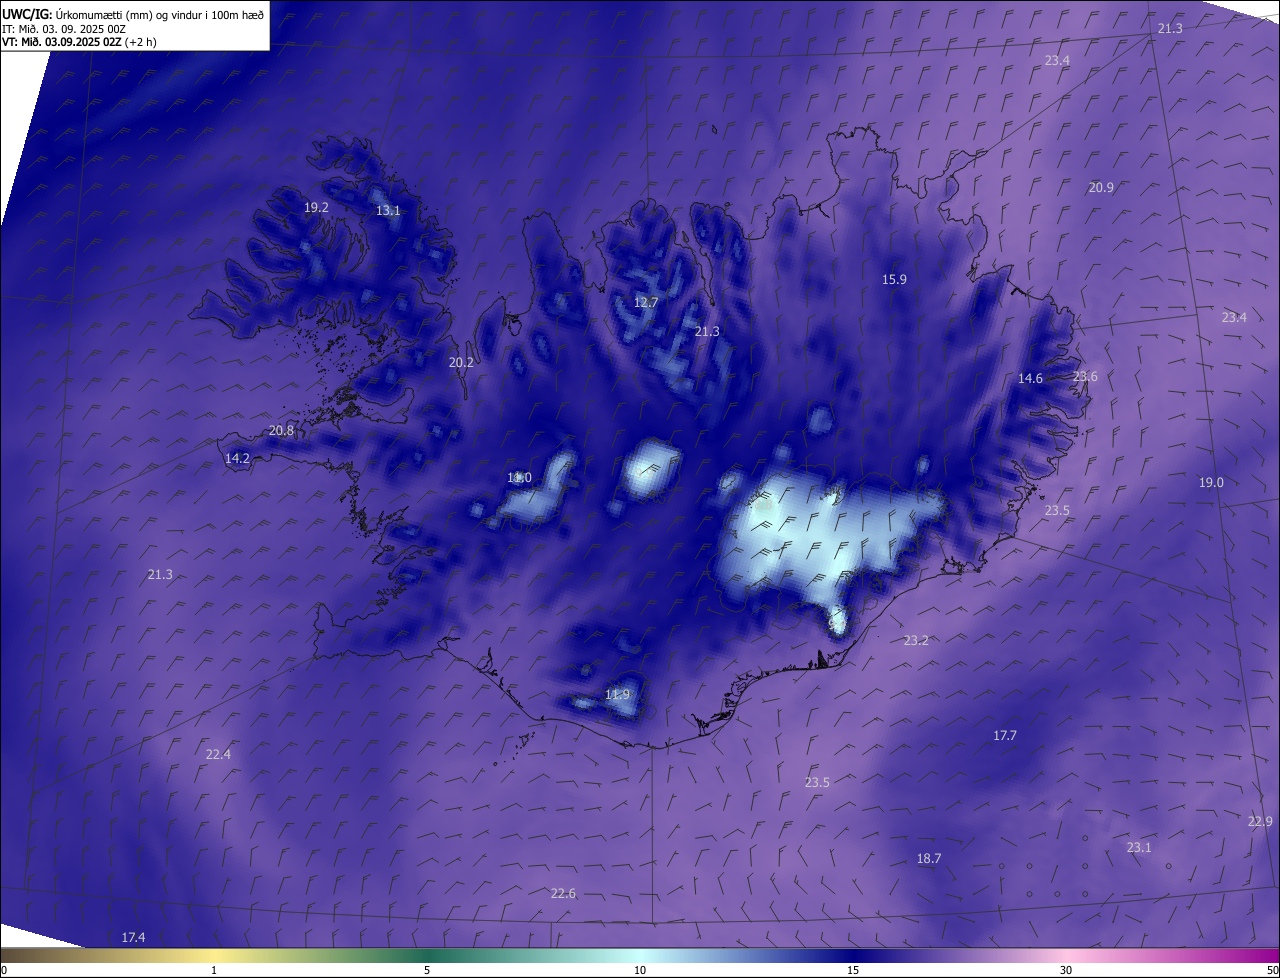Click the 20.8 value label
Image resolution: width=1280 pixels, height=978 pixels.
click(281, 431)
